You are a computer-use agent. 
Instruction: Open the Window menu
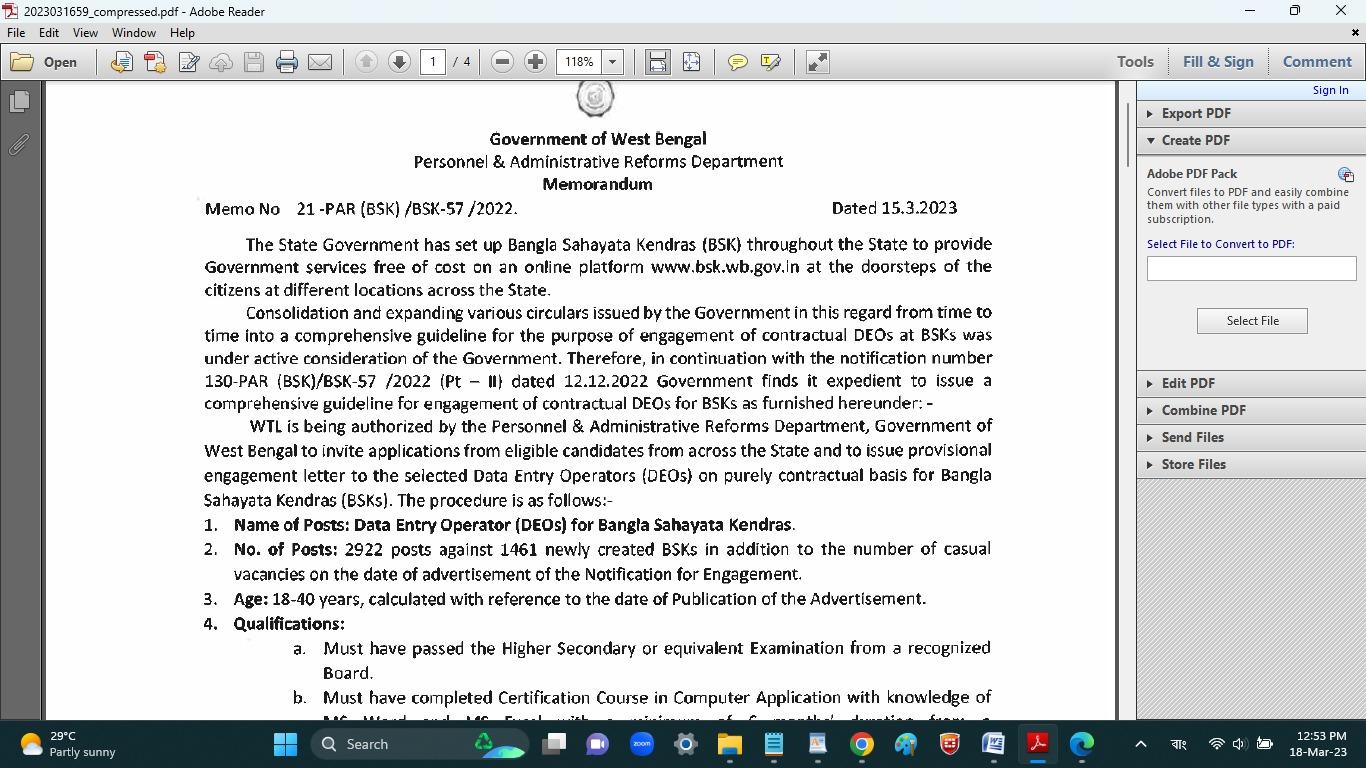point(133,33)
